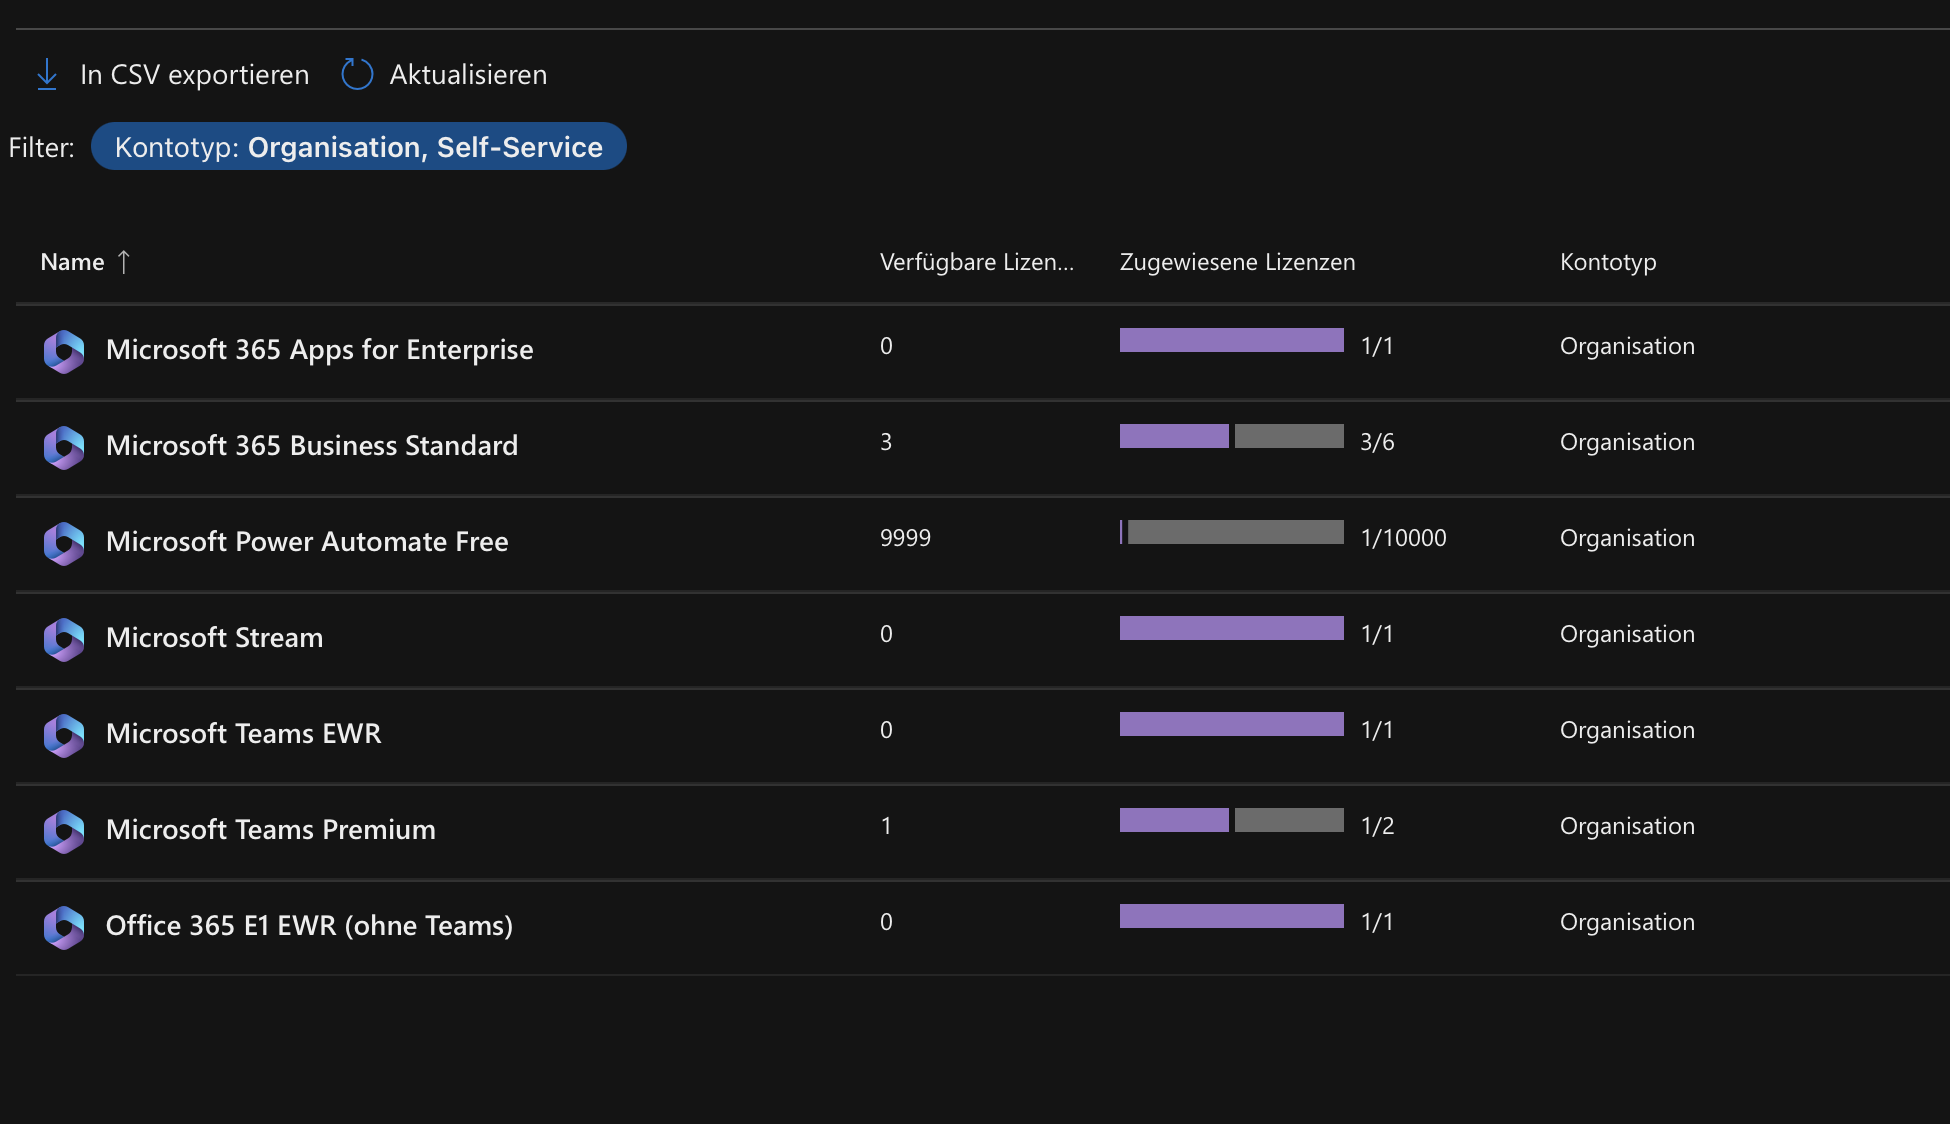Viewport: 1950px width, 1124px height.
Task: Click the 3/6 usage bar for Business Standard
Action: [x=1232, y=436]
